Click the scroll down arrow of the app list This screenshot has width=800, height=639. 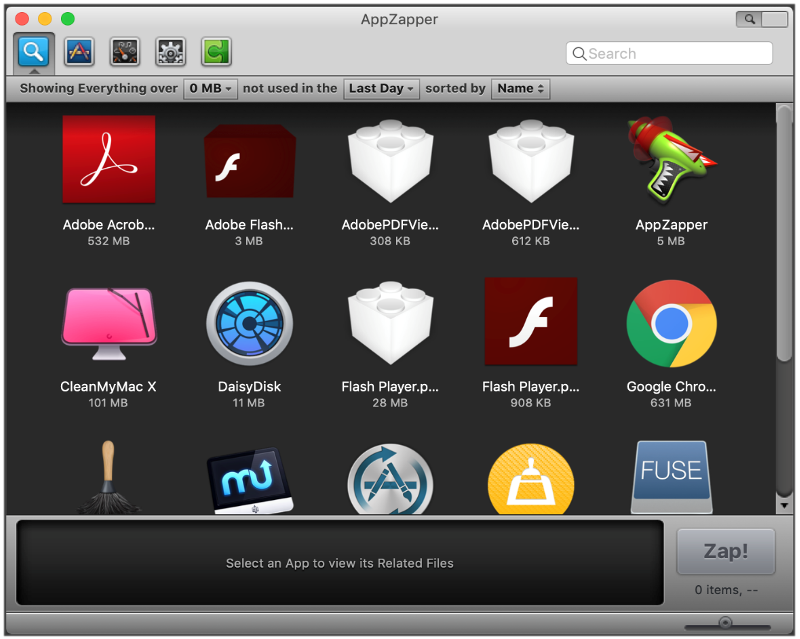click(x=784, y=505)
